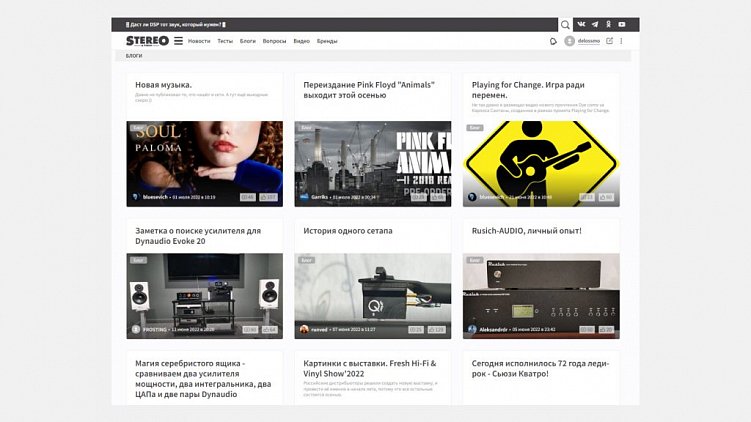Go to Бренды menu item
The height and width of the screenshot is (422, 751).
click(x=327, y=41)
